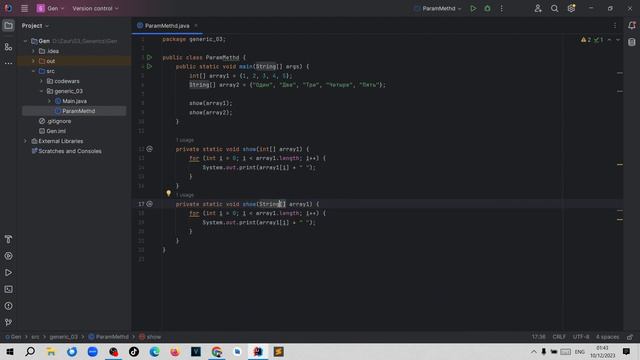Click the src breadcrumb in status bar
Screen dimensions: 640x360
36,337
